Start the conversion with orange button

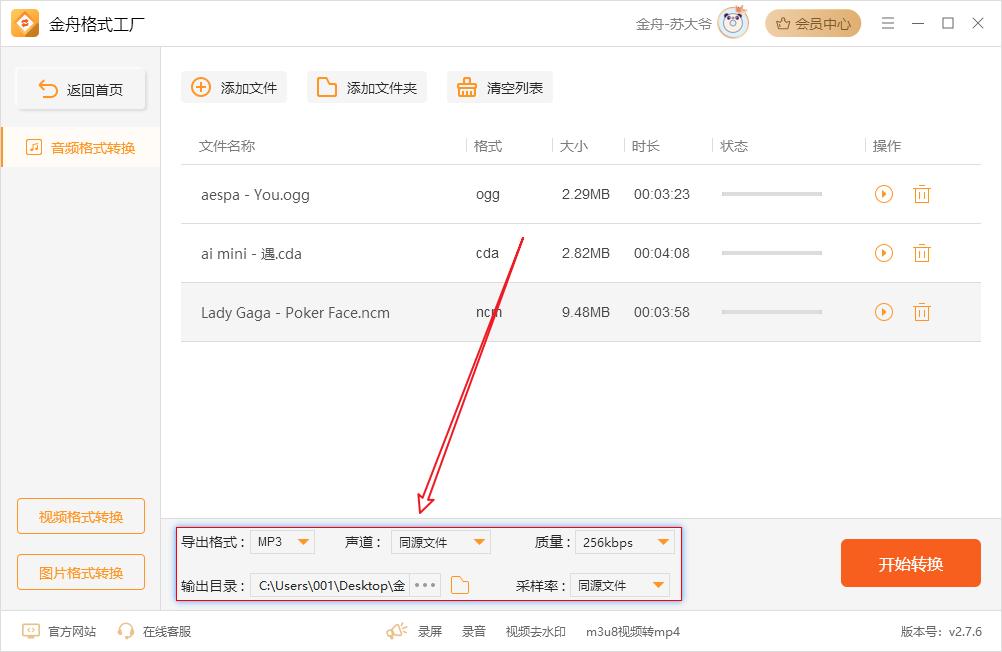tap(910, 564)
